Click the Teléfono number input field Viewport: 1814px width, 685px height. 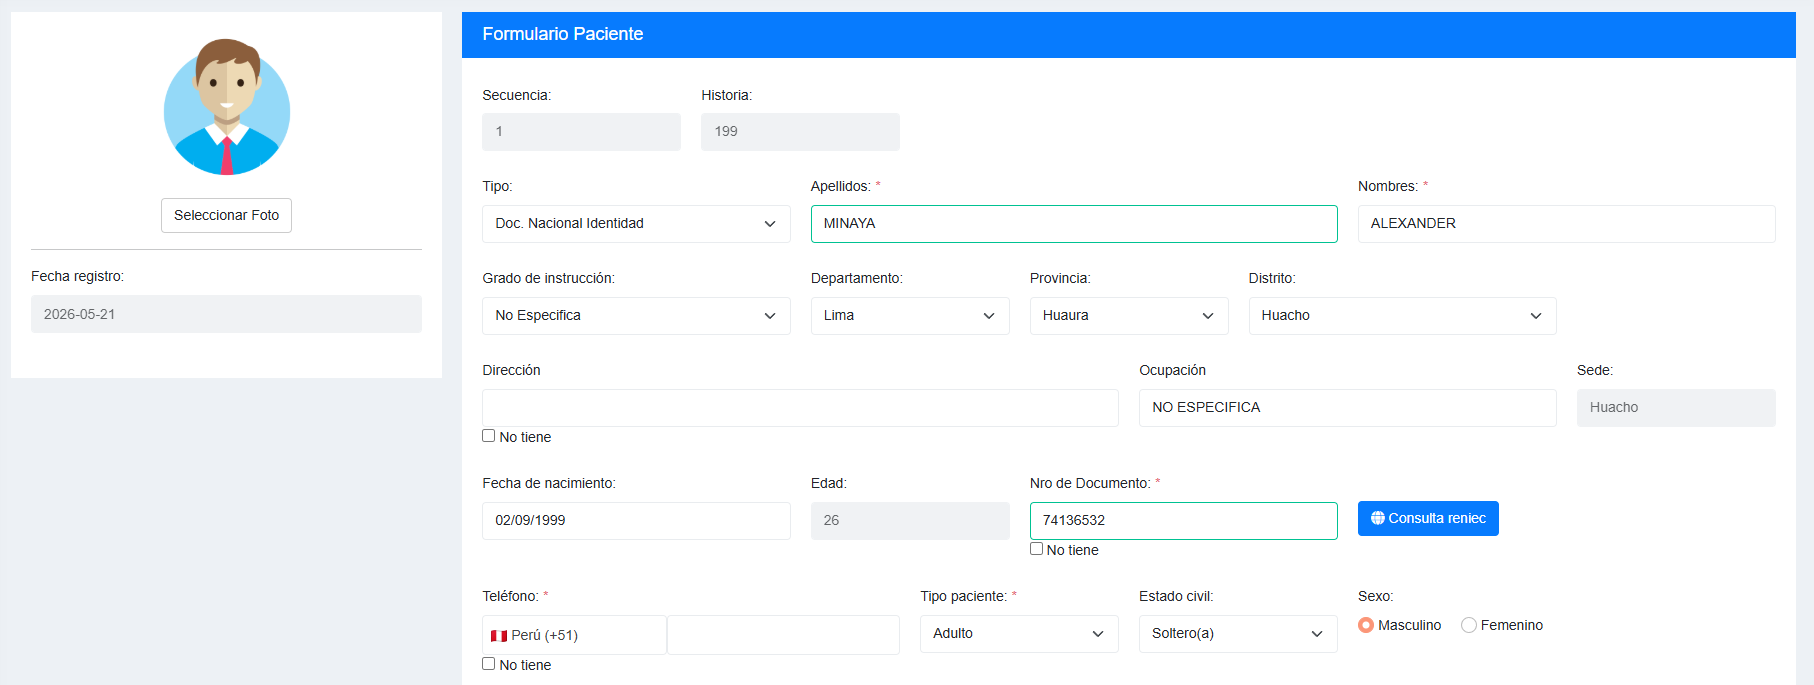pyautogui.click(x=783, y=635)
